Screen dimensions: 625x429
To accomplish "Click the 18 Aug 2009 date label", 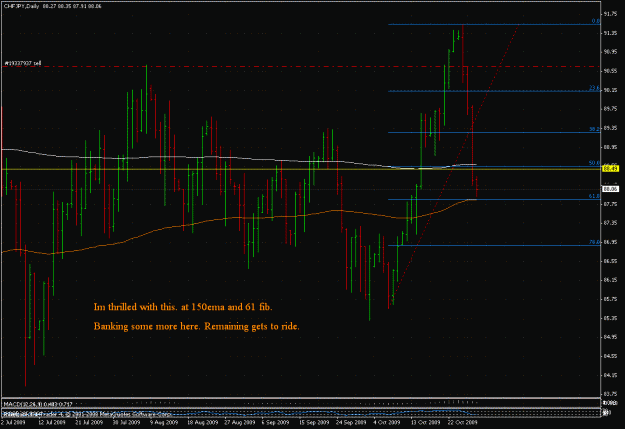I will tap(202, 422).
